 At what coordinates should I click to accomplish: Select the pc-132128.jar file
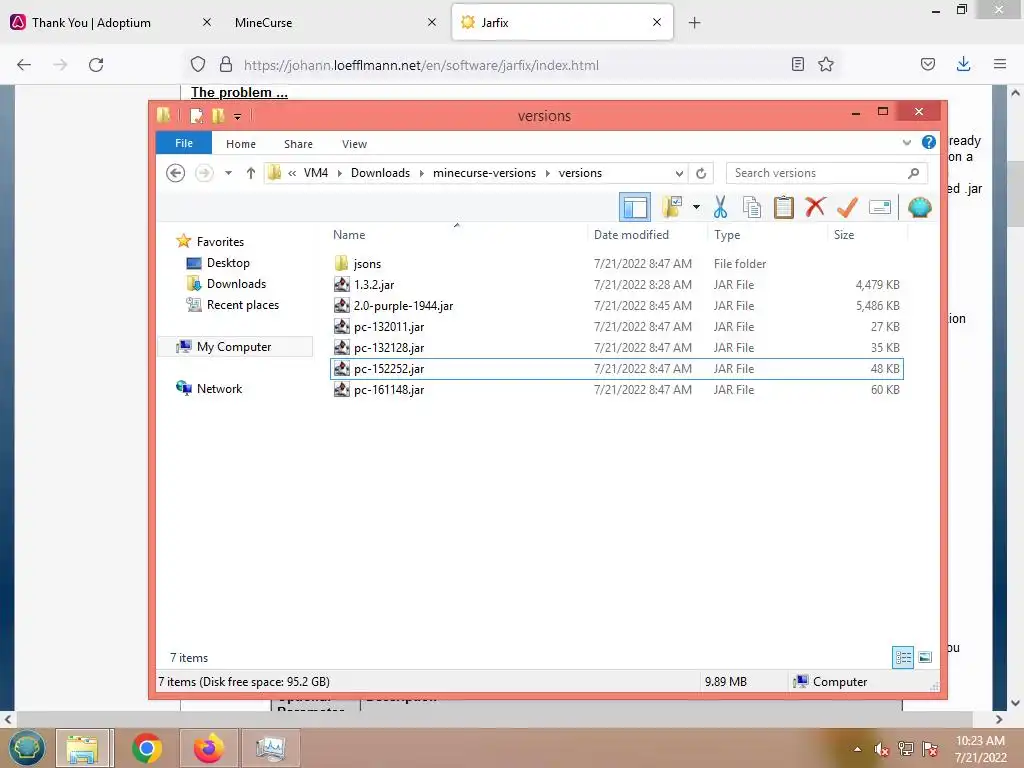coord(617,347)
